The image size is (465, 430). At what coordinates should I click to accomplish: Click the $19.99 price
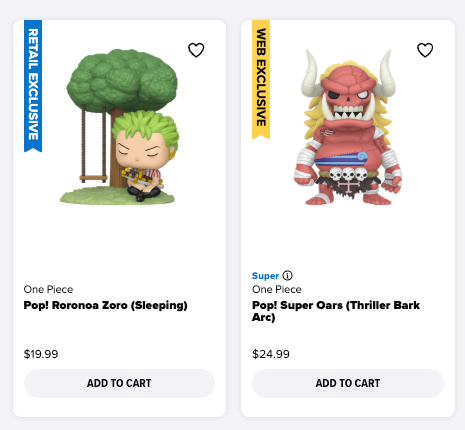pyautogui.click(x=41, y=354)
